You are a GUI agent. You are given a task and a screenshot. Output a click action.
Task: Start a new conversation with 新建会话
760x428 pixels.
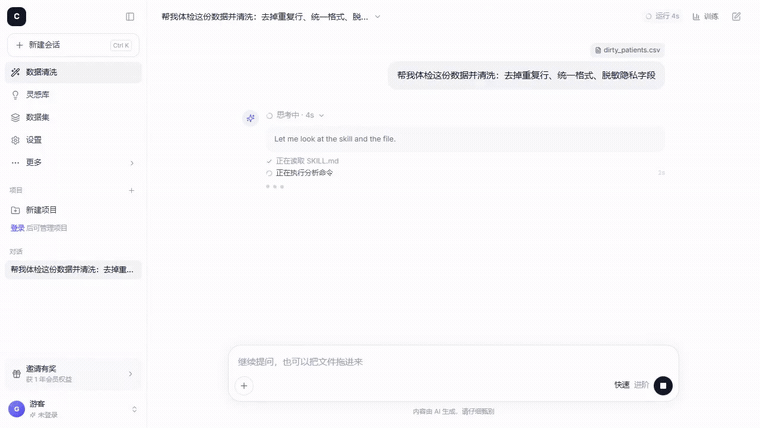point(73,45)
